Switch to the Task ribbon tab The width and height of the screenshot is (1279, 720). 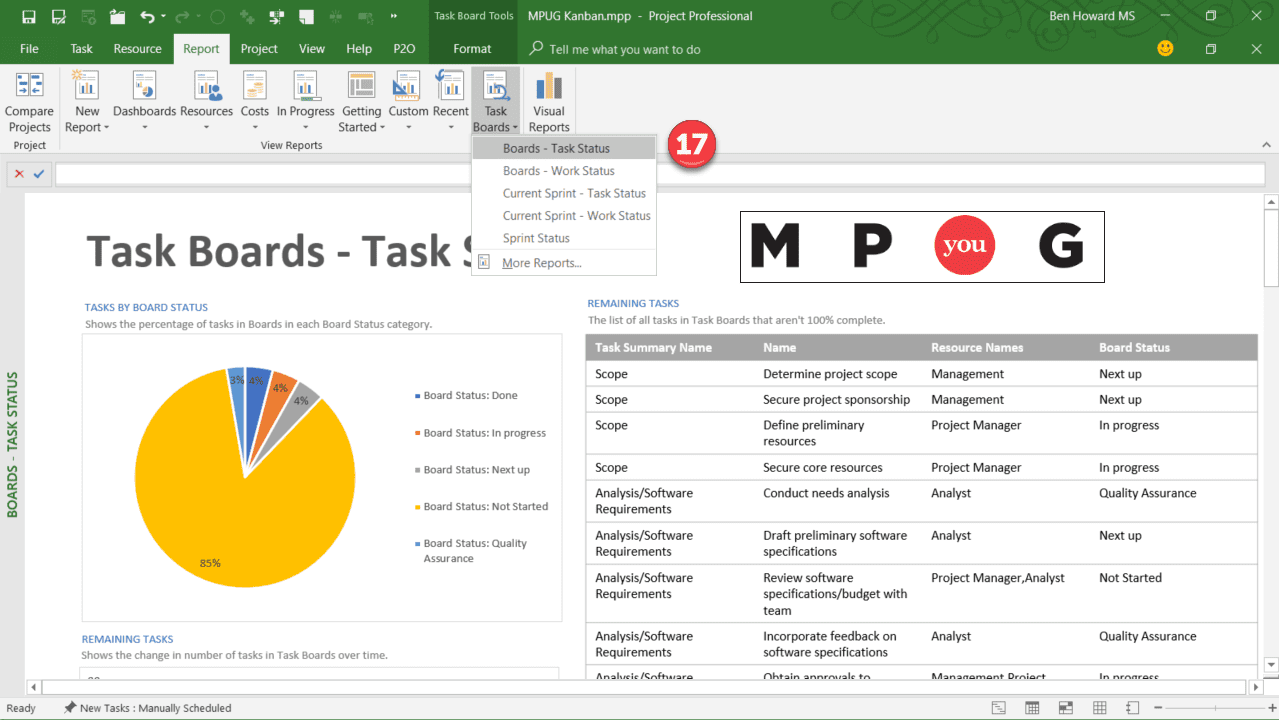click(82, 48)
